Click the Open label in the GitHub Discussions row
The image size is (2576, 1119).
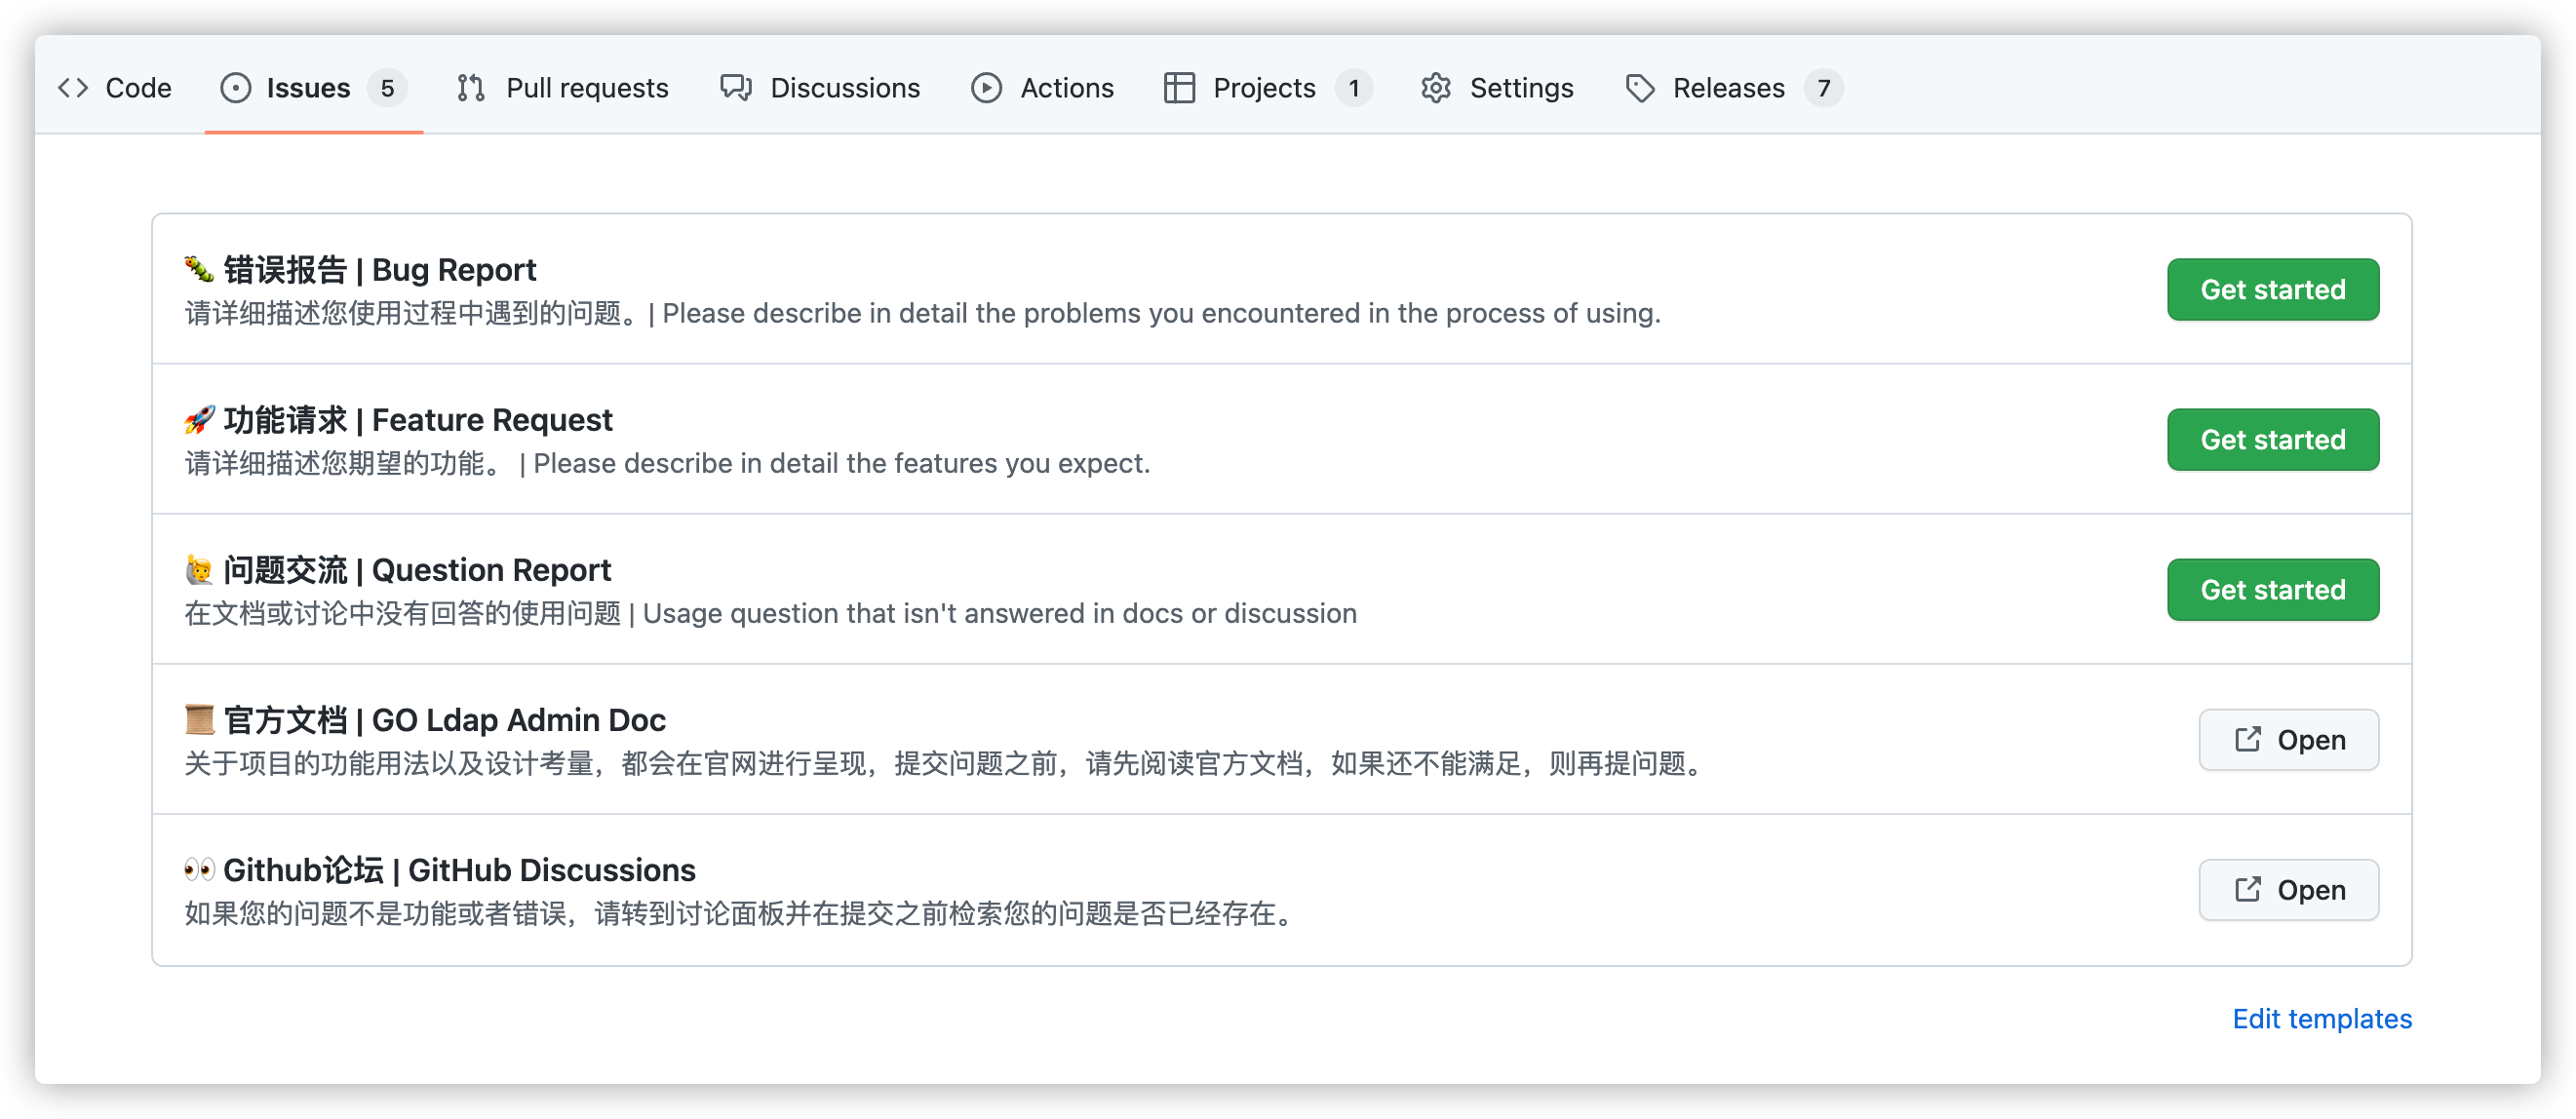(2311, 889)
